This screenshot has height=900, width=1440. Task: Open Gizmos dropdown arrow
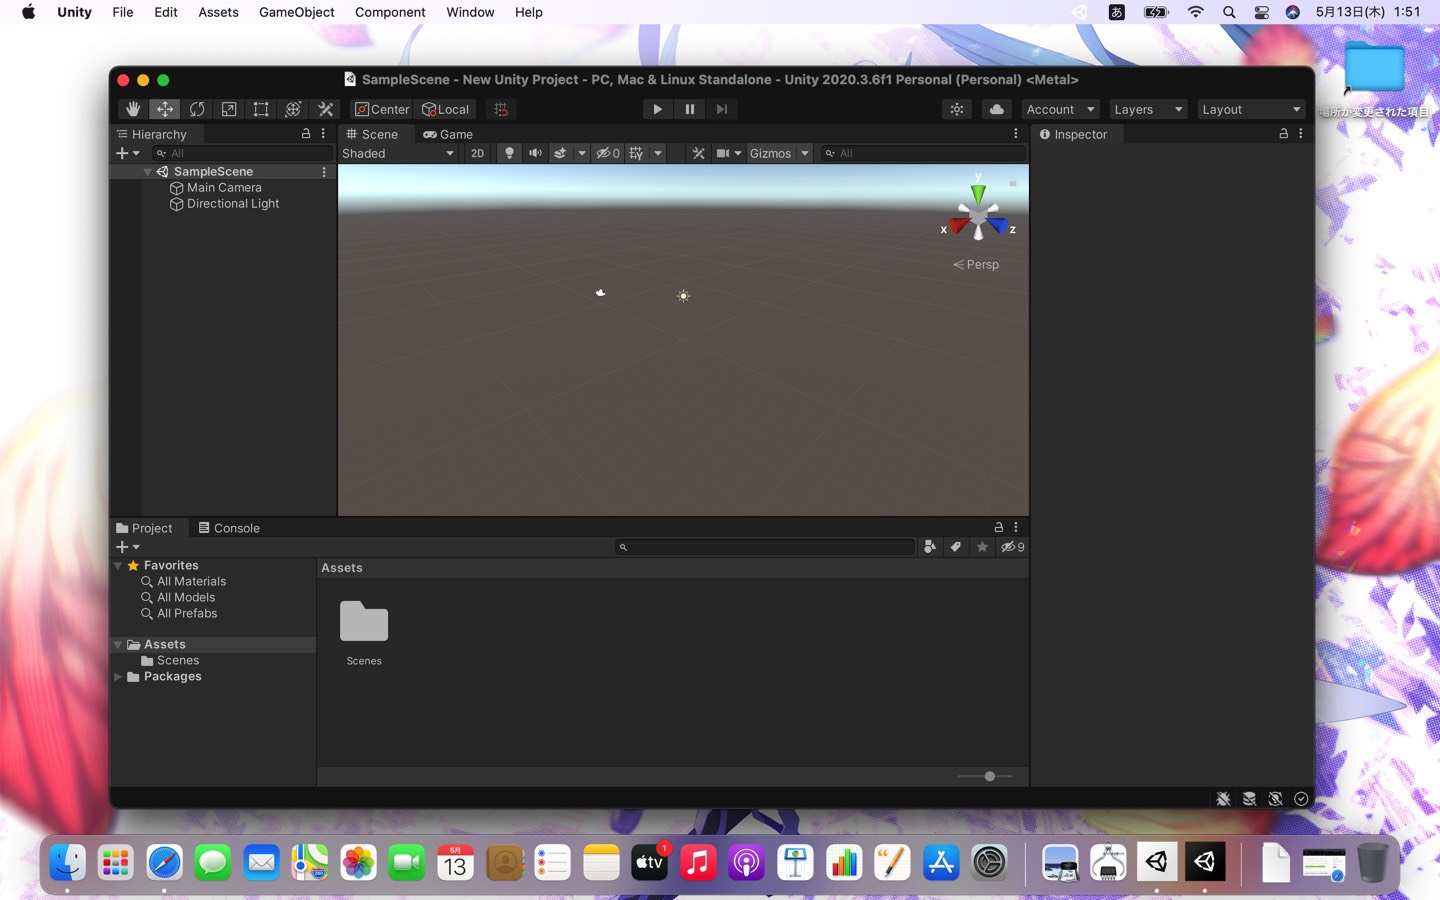click(x=805, y=153)
